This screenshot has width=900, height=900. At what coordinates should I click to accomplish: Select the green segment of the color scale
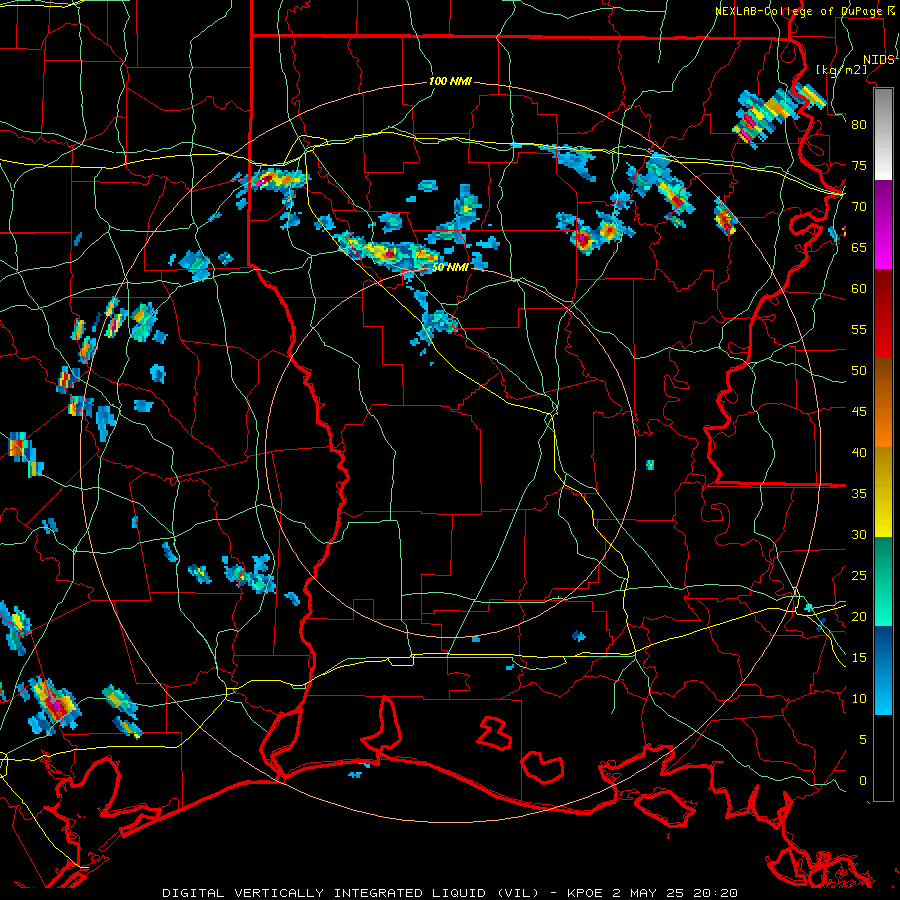(883, 581)
